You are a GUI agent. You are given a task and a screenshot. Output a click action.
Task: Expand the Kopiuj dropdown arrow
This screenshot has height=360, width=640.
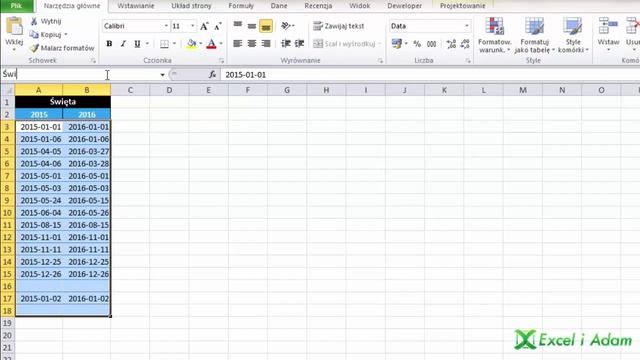(66, 35)
